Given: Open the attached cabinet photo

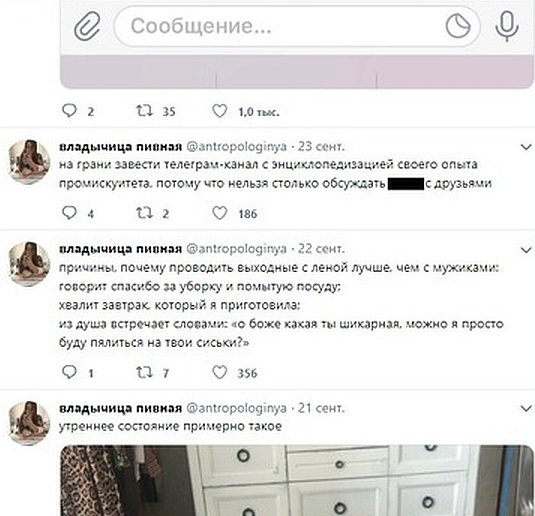Looking at the screenshot, I should coord(297,481).
